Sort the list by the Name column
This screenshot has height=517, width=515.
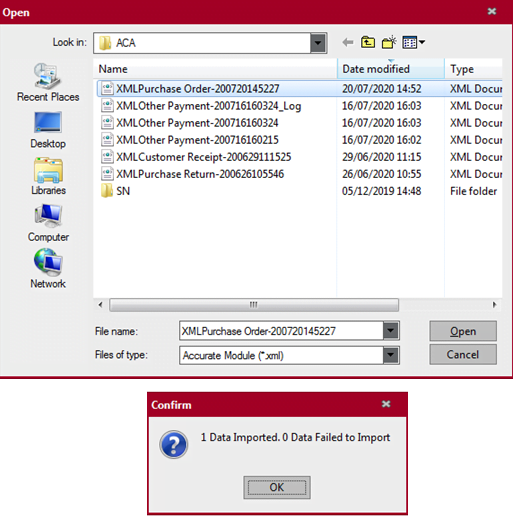[215, 69]
